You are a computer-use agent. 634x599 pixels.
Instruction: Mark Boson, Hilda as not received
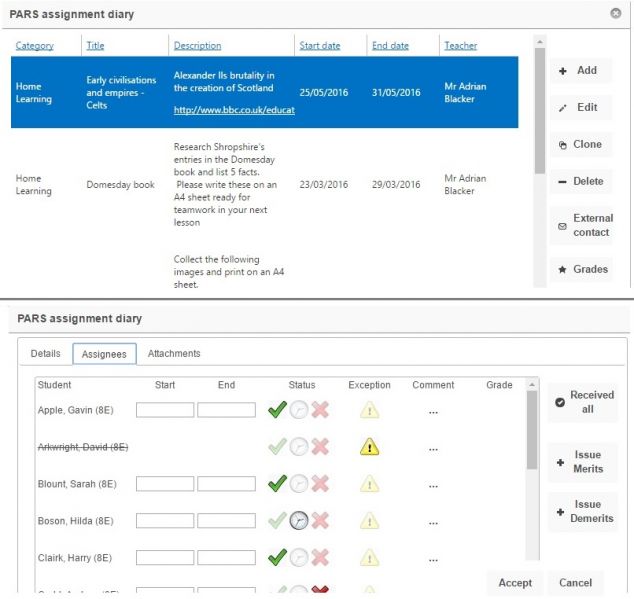[x=320, y=521]
